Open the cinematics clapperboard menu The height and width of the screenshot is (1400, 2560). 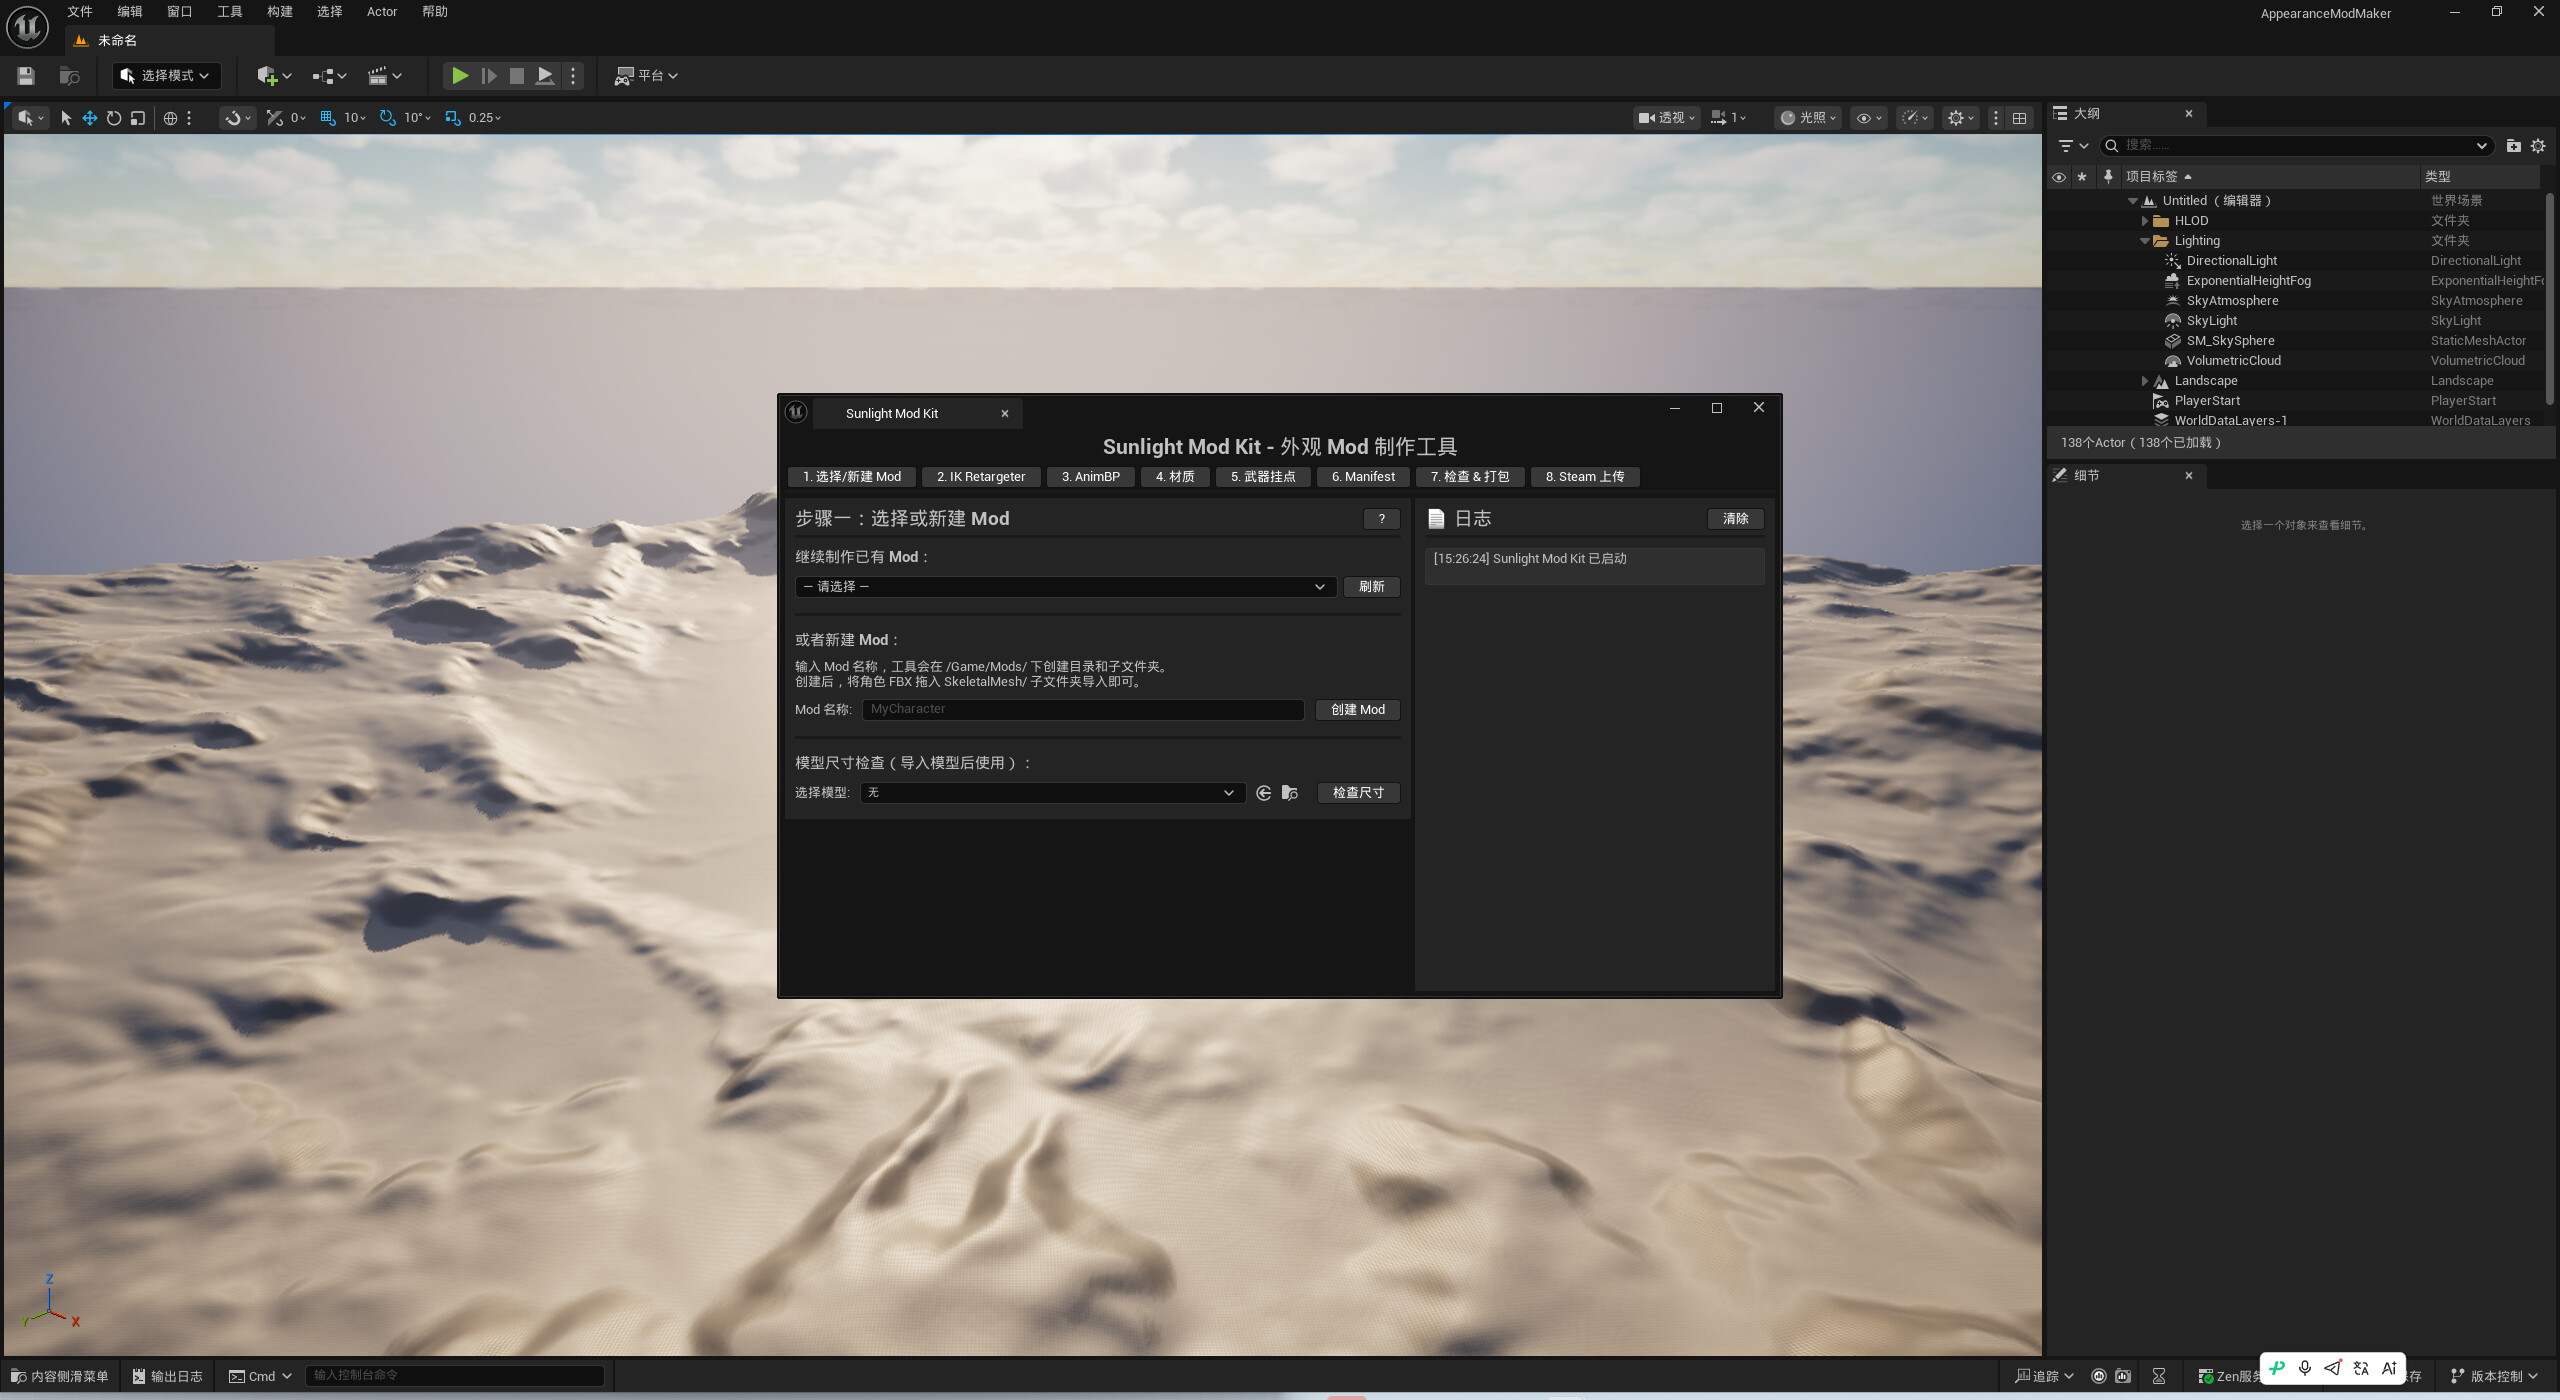click(x=385, y=76)
